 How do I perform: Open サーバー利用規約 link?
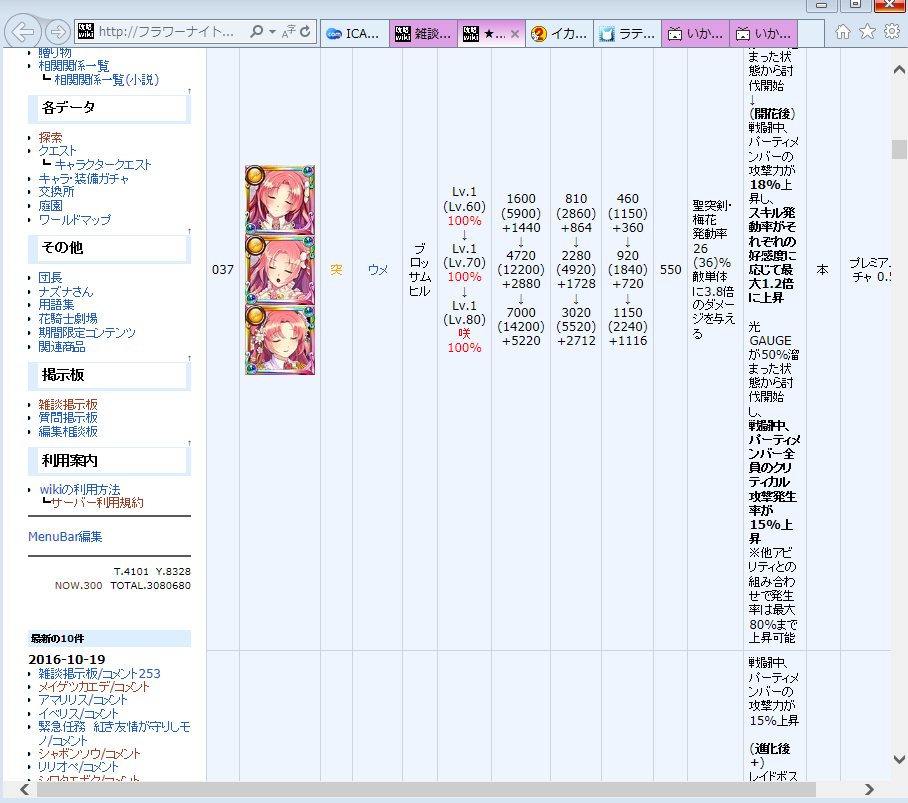point(97,503)
